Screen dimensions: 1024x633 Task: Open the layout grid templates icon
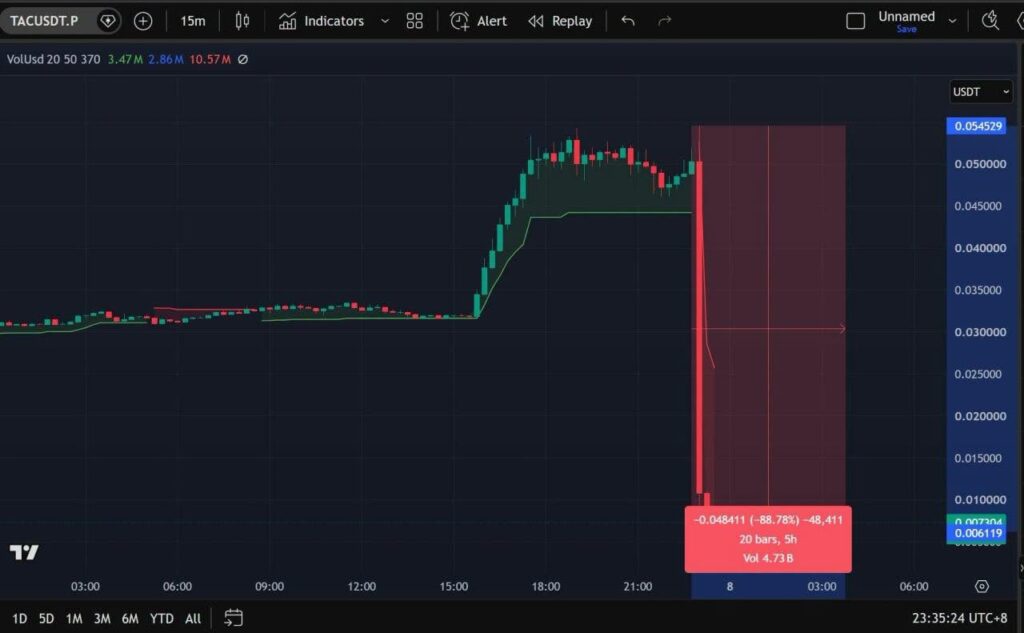414,21
